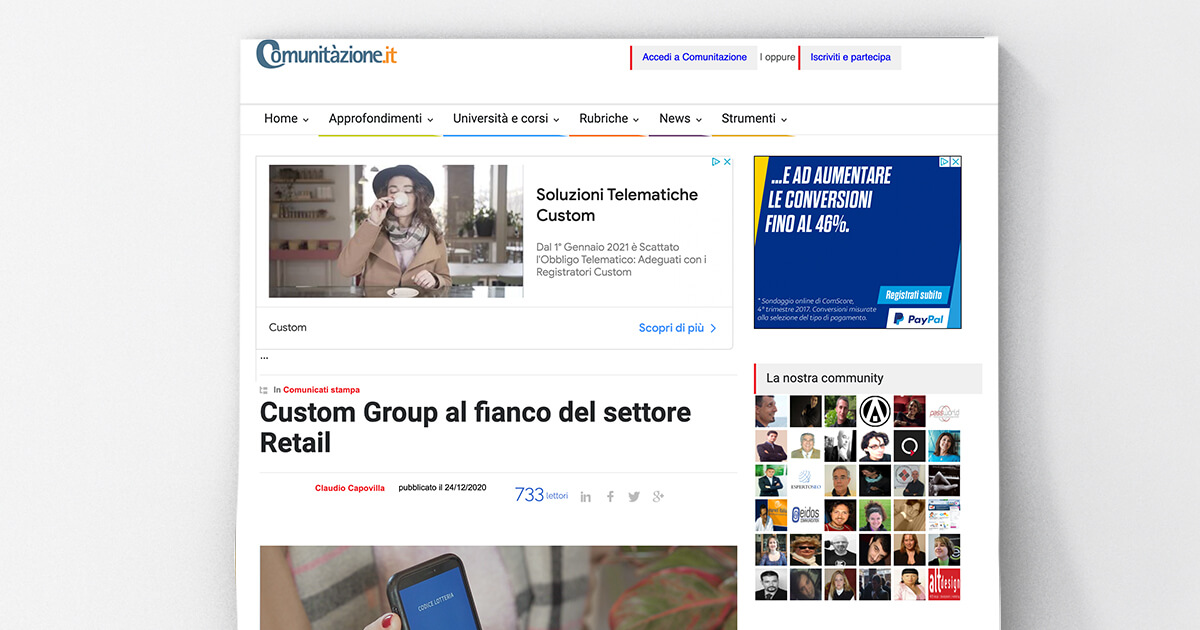The width and height of the screenshot is (1200, 630).
Task: Open the Comunicati stampa category link
Action: (321, 390)
